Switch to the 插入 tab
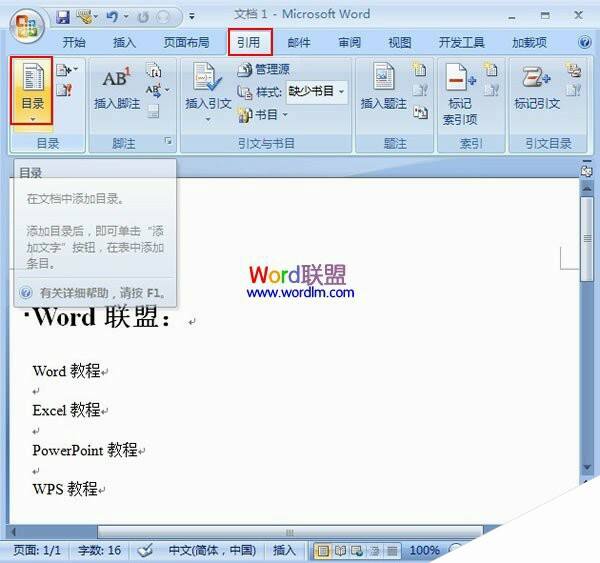Screen dimensions: 600x563 click(124, 42)
